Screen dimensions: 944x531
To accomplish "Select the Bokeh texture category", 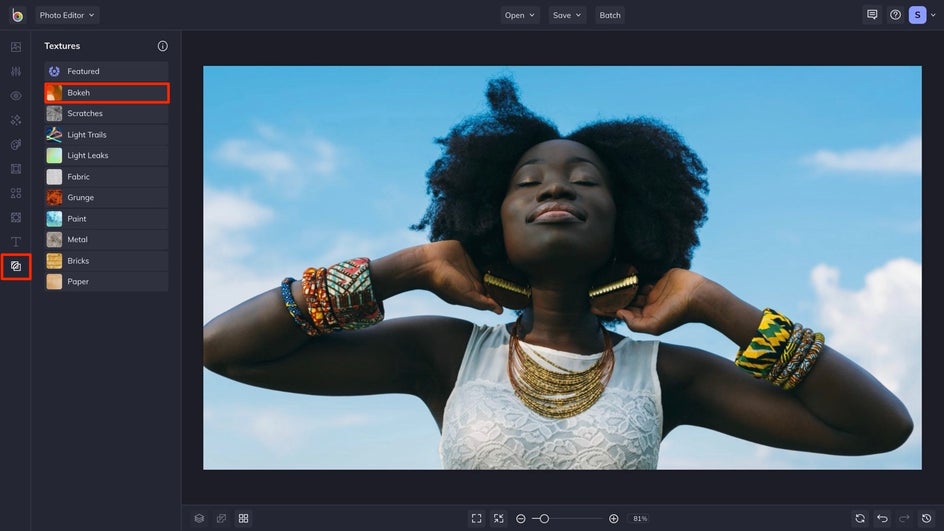I will [x=106, y=93].
